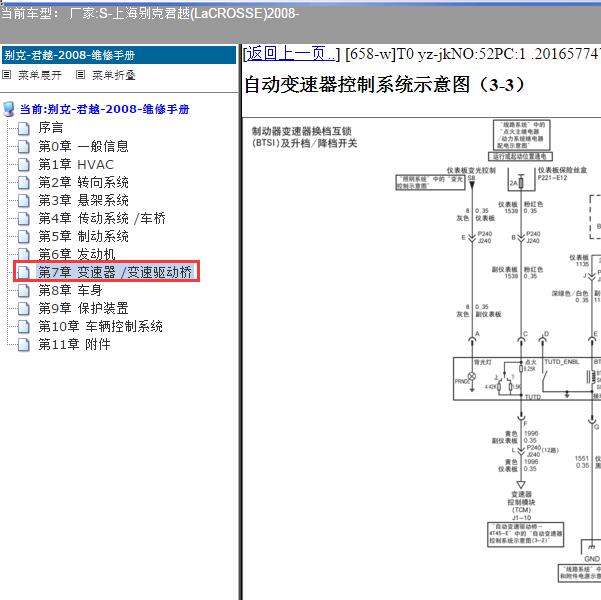Click the page icon next to 序言
This screenshot has width=601, height=600.
(24, 128)
